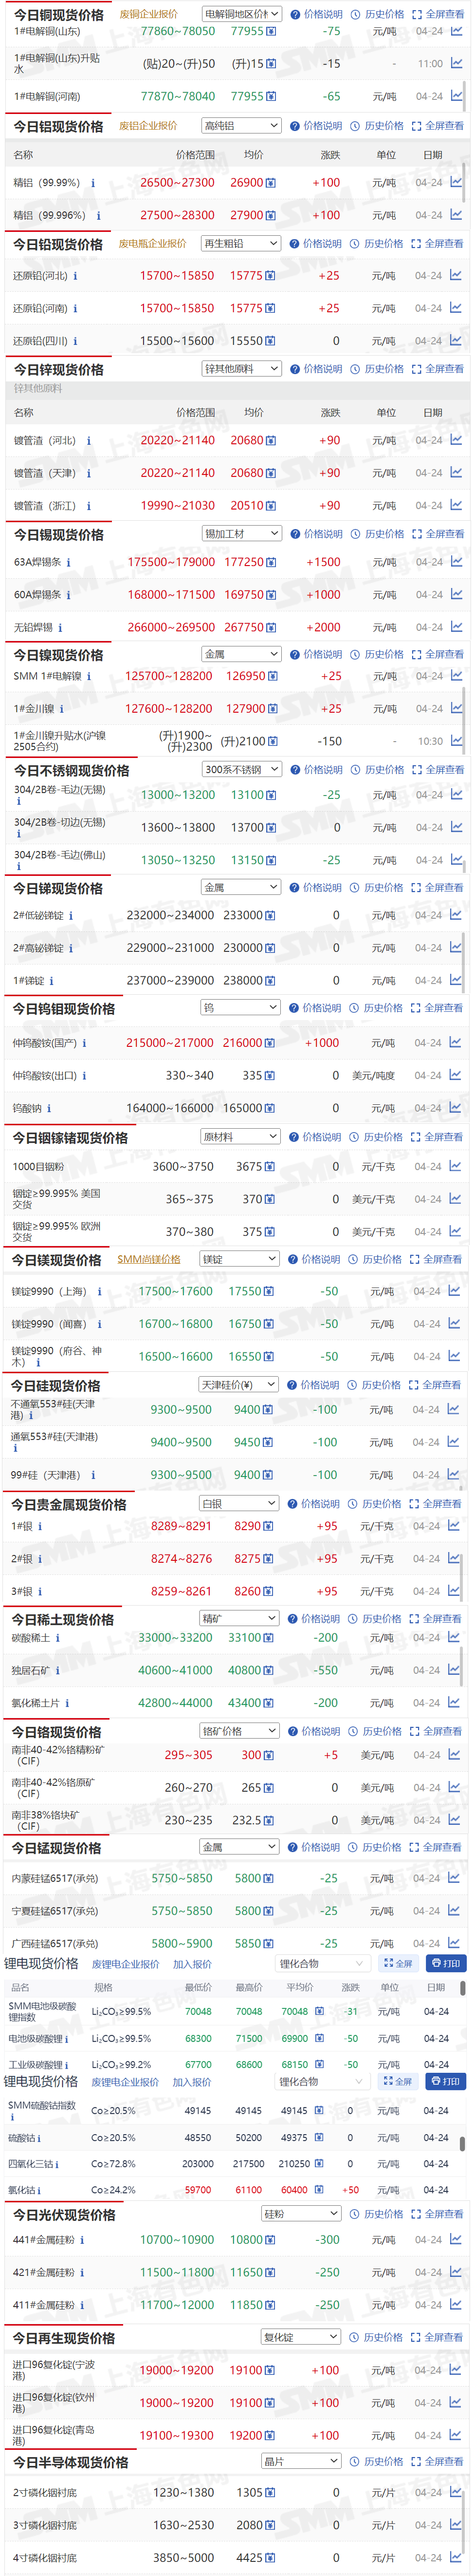Click info icon next to 仲钨酸铵(国产)
This screenshot has width=474, height=2576.
point(84,1043)
